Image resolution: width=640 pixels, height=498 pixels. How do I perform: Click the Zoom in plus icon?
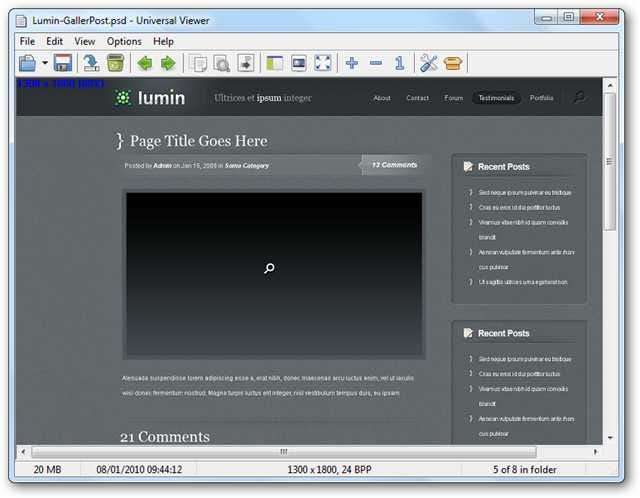click(x=351, y=63)
